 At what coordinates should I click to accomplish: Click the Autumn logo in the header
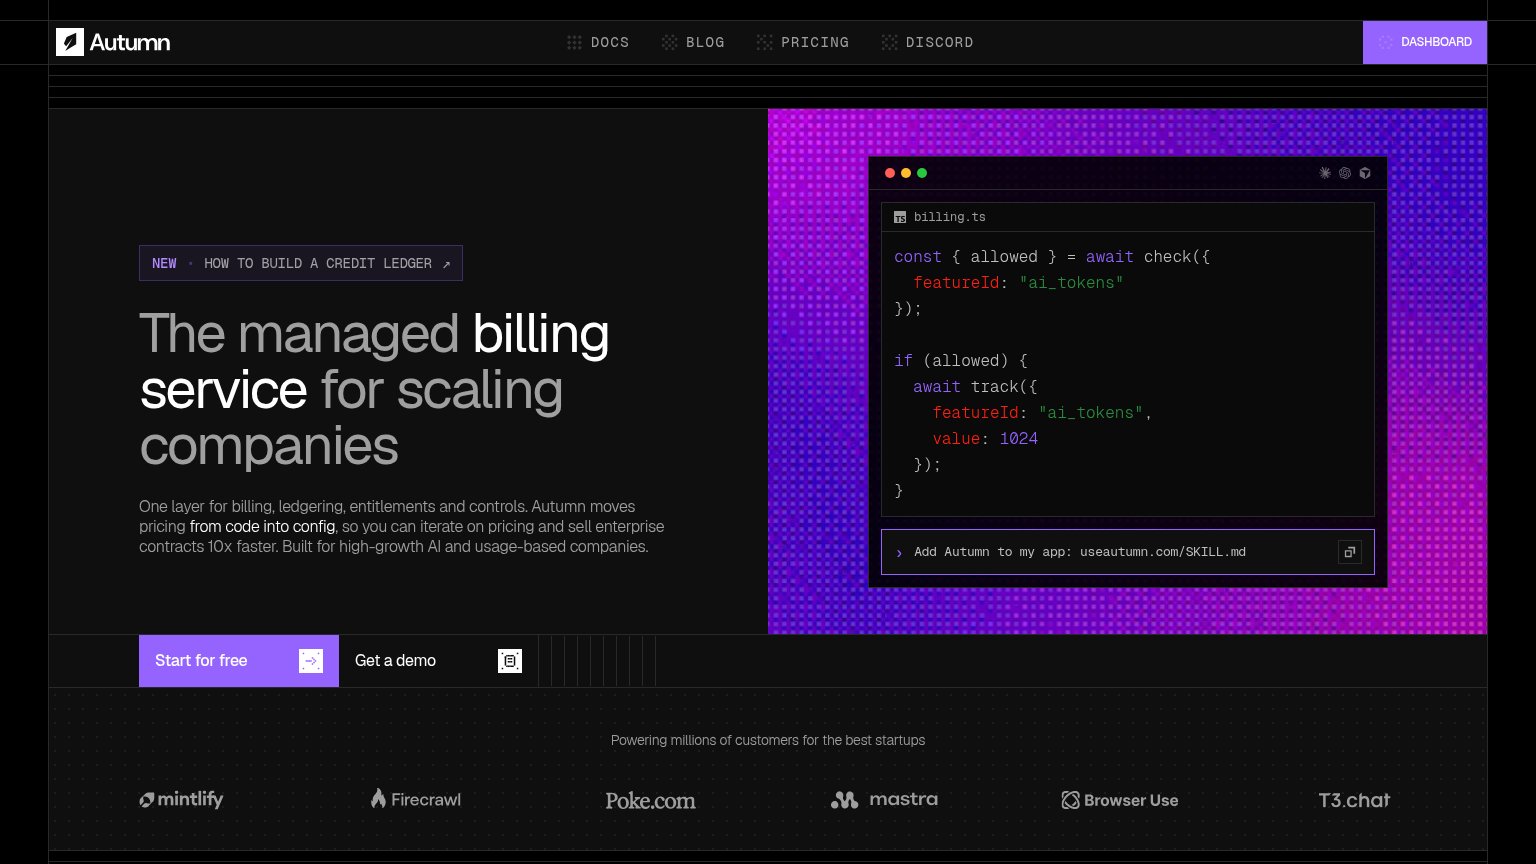[113, 42]
